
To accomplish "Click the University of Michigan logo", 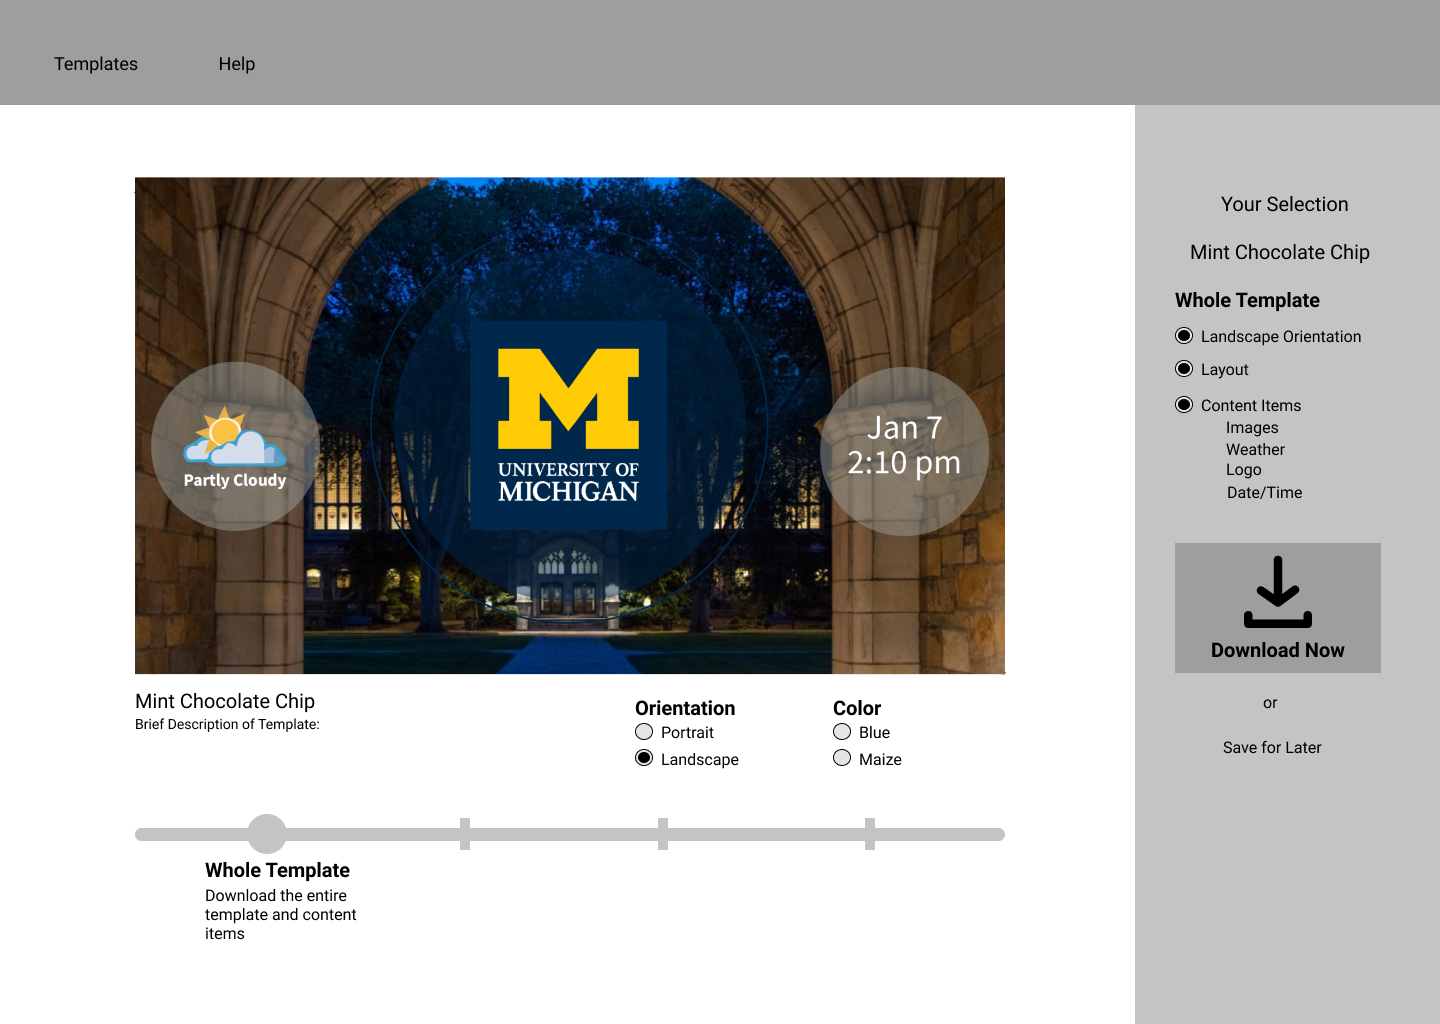I will coord(568,425).
